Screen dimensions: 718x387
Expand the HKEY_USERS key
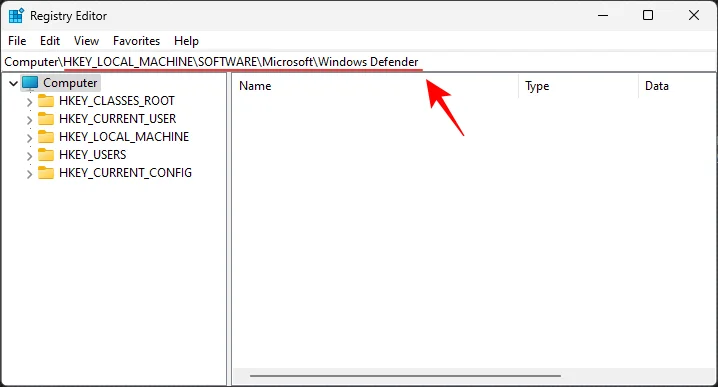29,156
